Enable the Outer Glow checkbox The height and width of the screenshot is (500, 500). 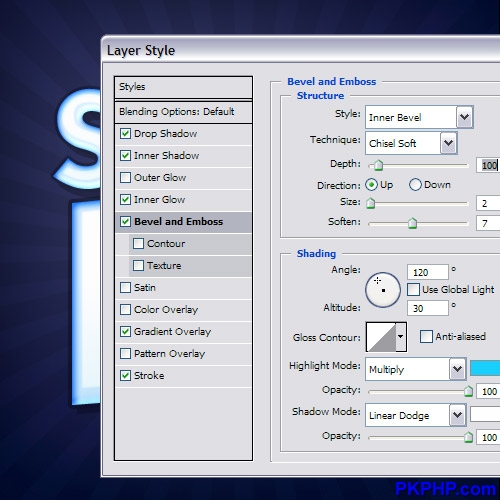tap(125, 177)
